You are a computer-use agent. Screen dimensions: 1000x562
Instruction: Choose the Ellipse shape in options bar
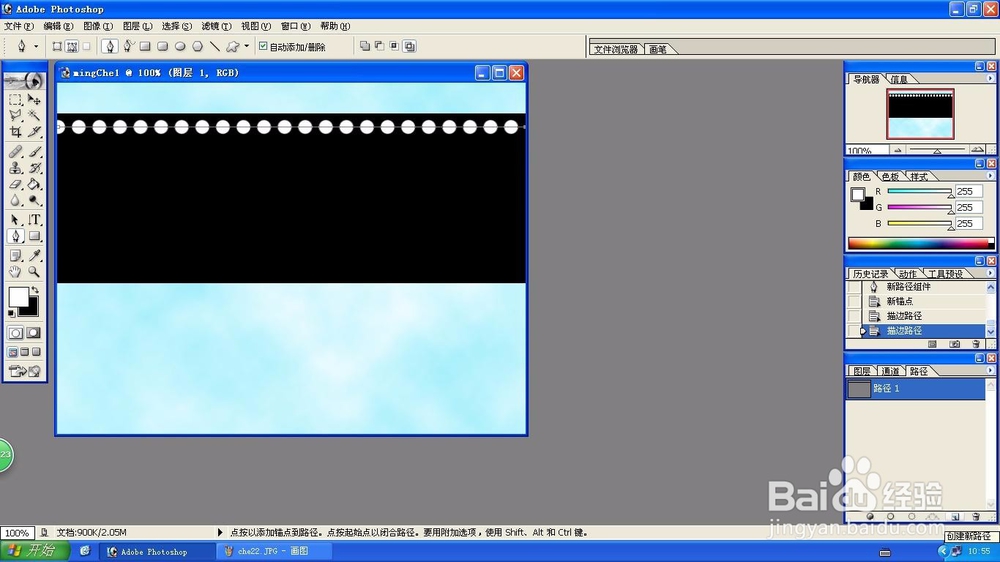180,46
